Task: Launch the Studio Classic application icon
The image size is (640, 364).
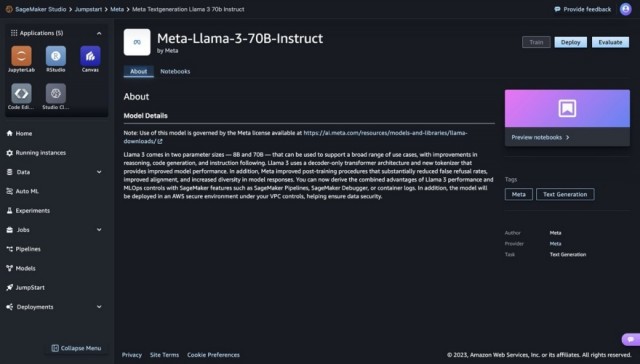Action: coord(56,93)
